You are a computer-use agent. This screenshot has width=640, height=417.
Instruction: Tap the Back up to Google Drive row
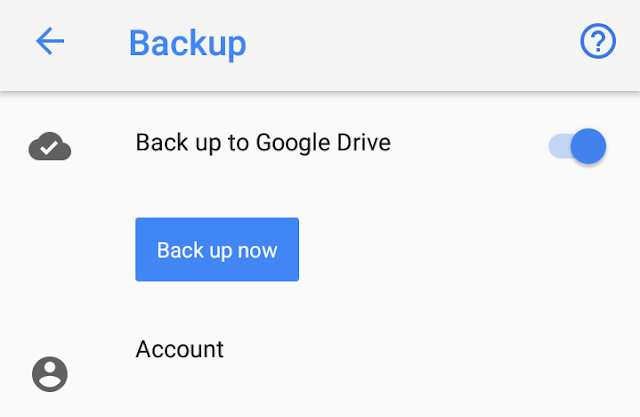coord(320,145)
